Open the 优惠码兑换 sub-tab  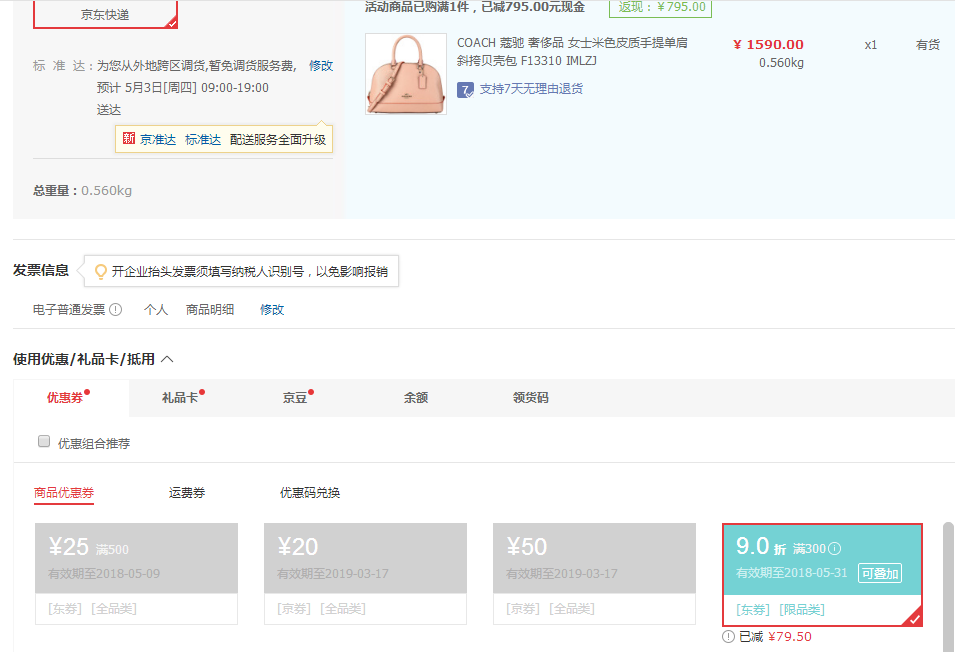coord(310,493)
